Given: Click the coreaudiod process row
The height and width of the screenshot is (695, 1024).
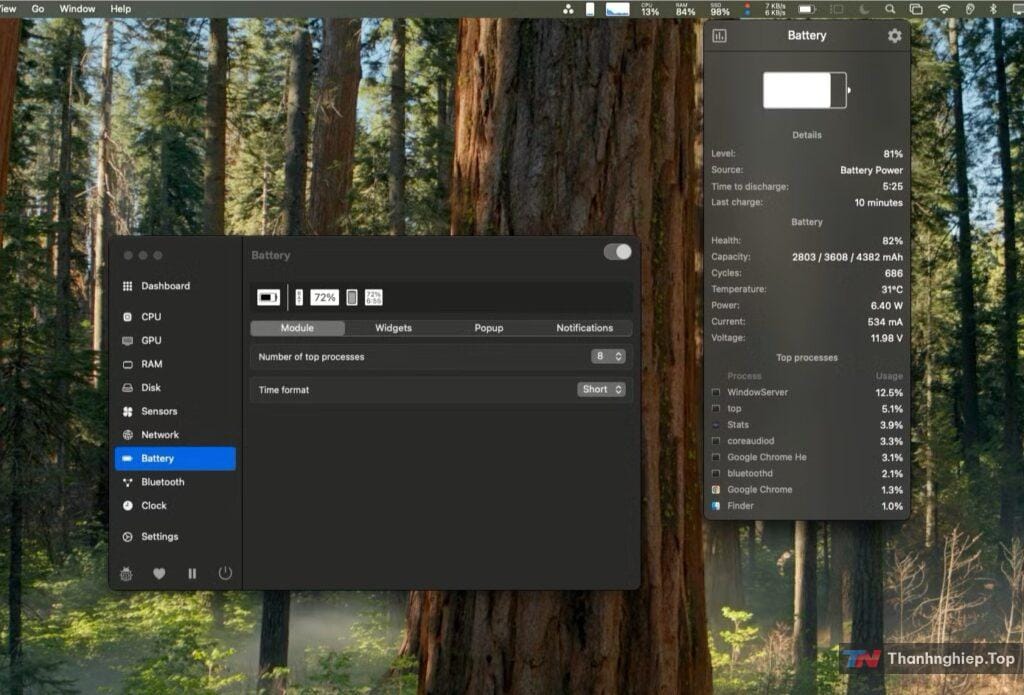Looking at the screenshot, I should point(807,442).
